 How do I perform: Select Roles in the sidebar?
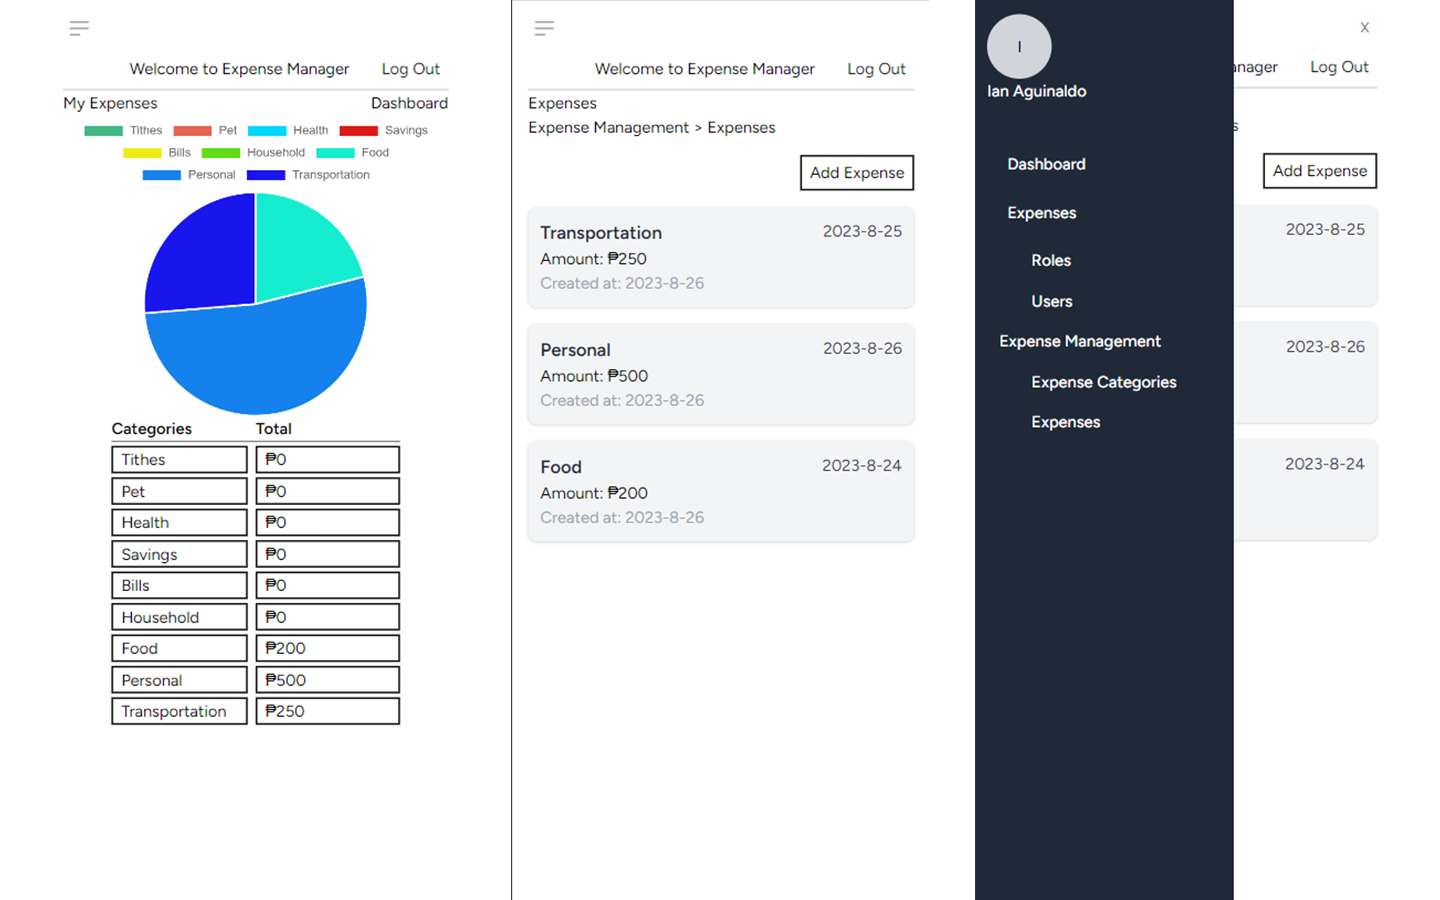coord(1050,260)
